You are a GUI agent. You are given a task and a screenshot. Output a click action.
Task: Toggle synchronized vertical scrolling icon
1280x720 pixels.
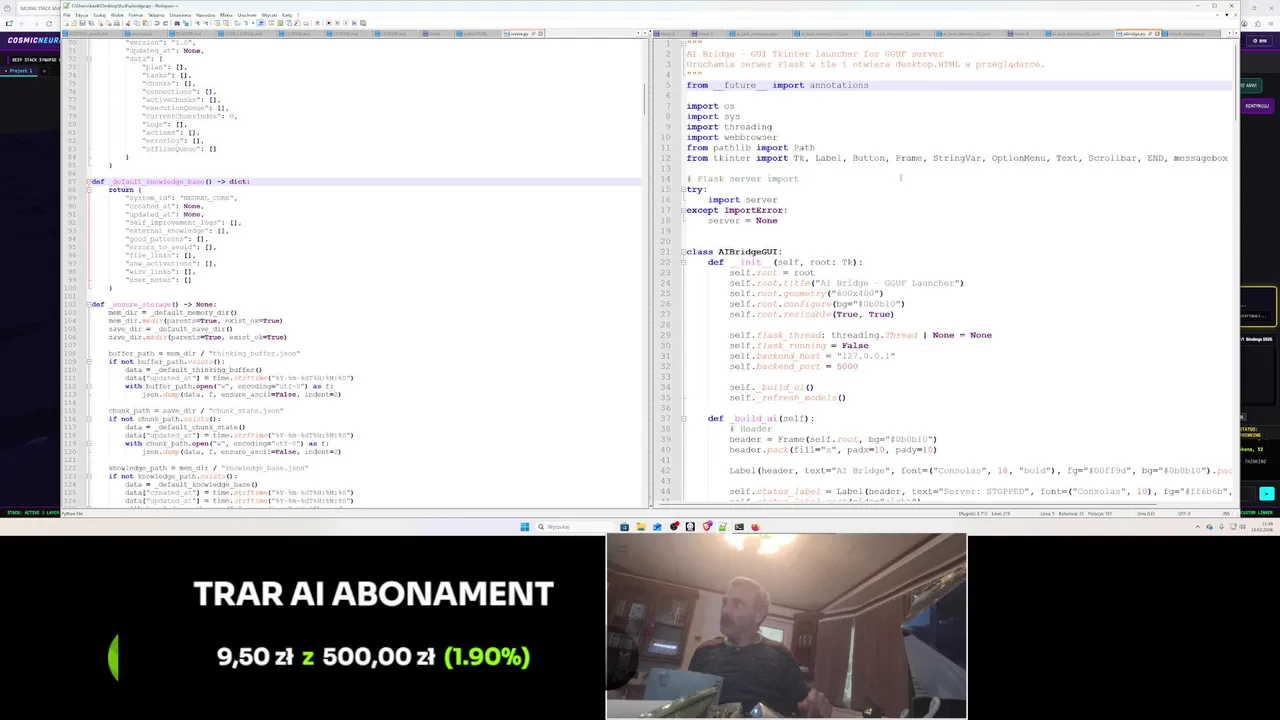(x=217, y=23)
